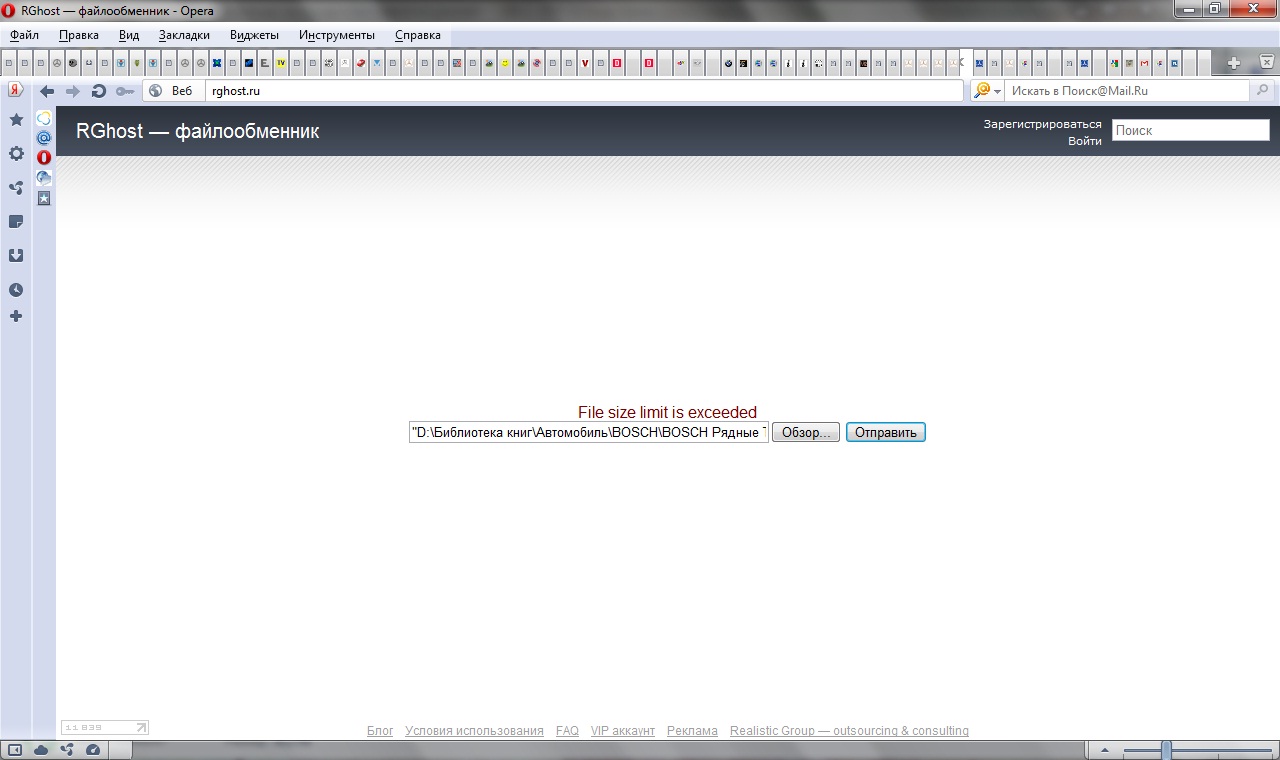This screenshot has width=1280, height=760.
Task: Open the Вид menu
Action: click(129, 35)
